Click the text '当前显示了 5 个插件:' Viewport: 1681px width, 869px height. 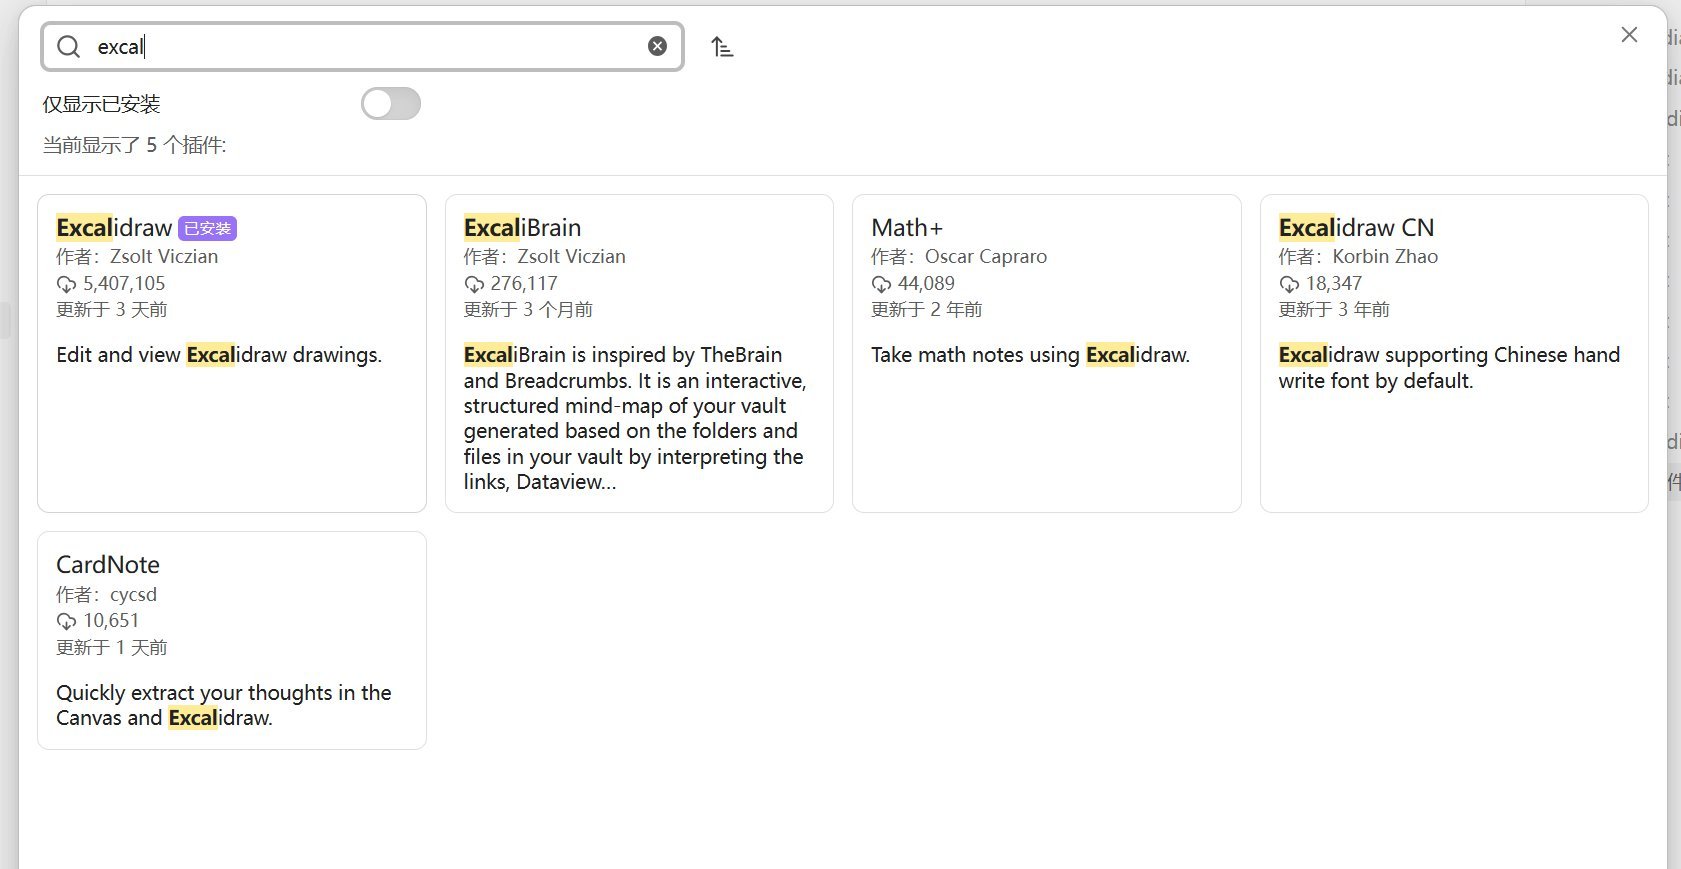pyautogui.click(x=134, y=146)
